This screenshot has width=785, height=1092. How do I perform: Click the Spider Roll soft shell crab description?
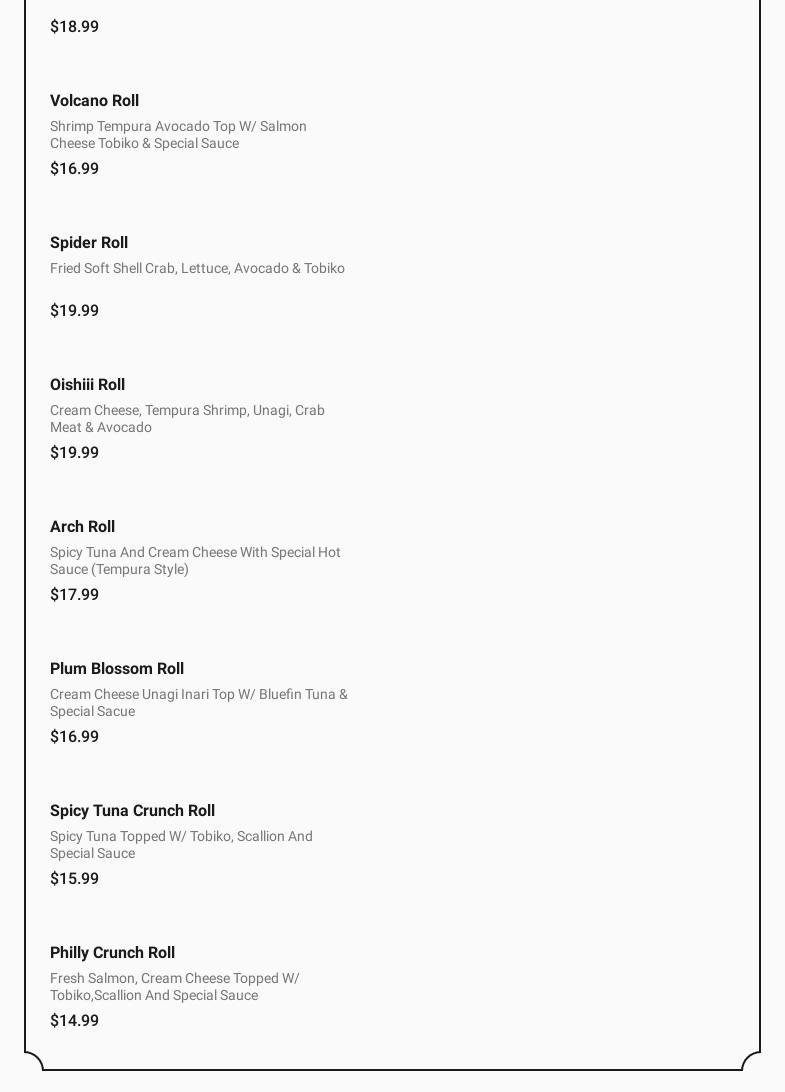pyautogui.click(x=197, y=269)
